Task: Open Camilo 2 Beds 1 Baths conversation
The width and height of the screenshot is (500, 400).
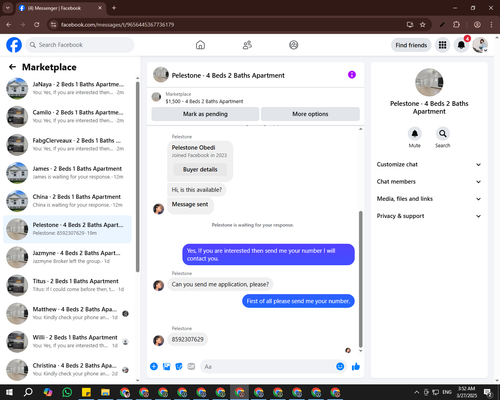Action: tap(67, 116)
